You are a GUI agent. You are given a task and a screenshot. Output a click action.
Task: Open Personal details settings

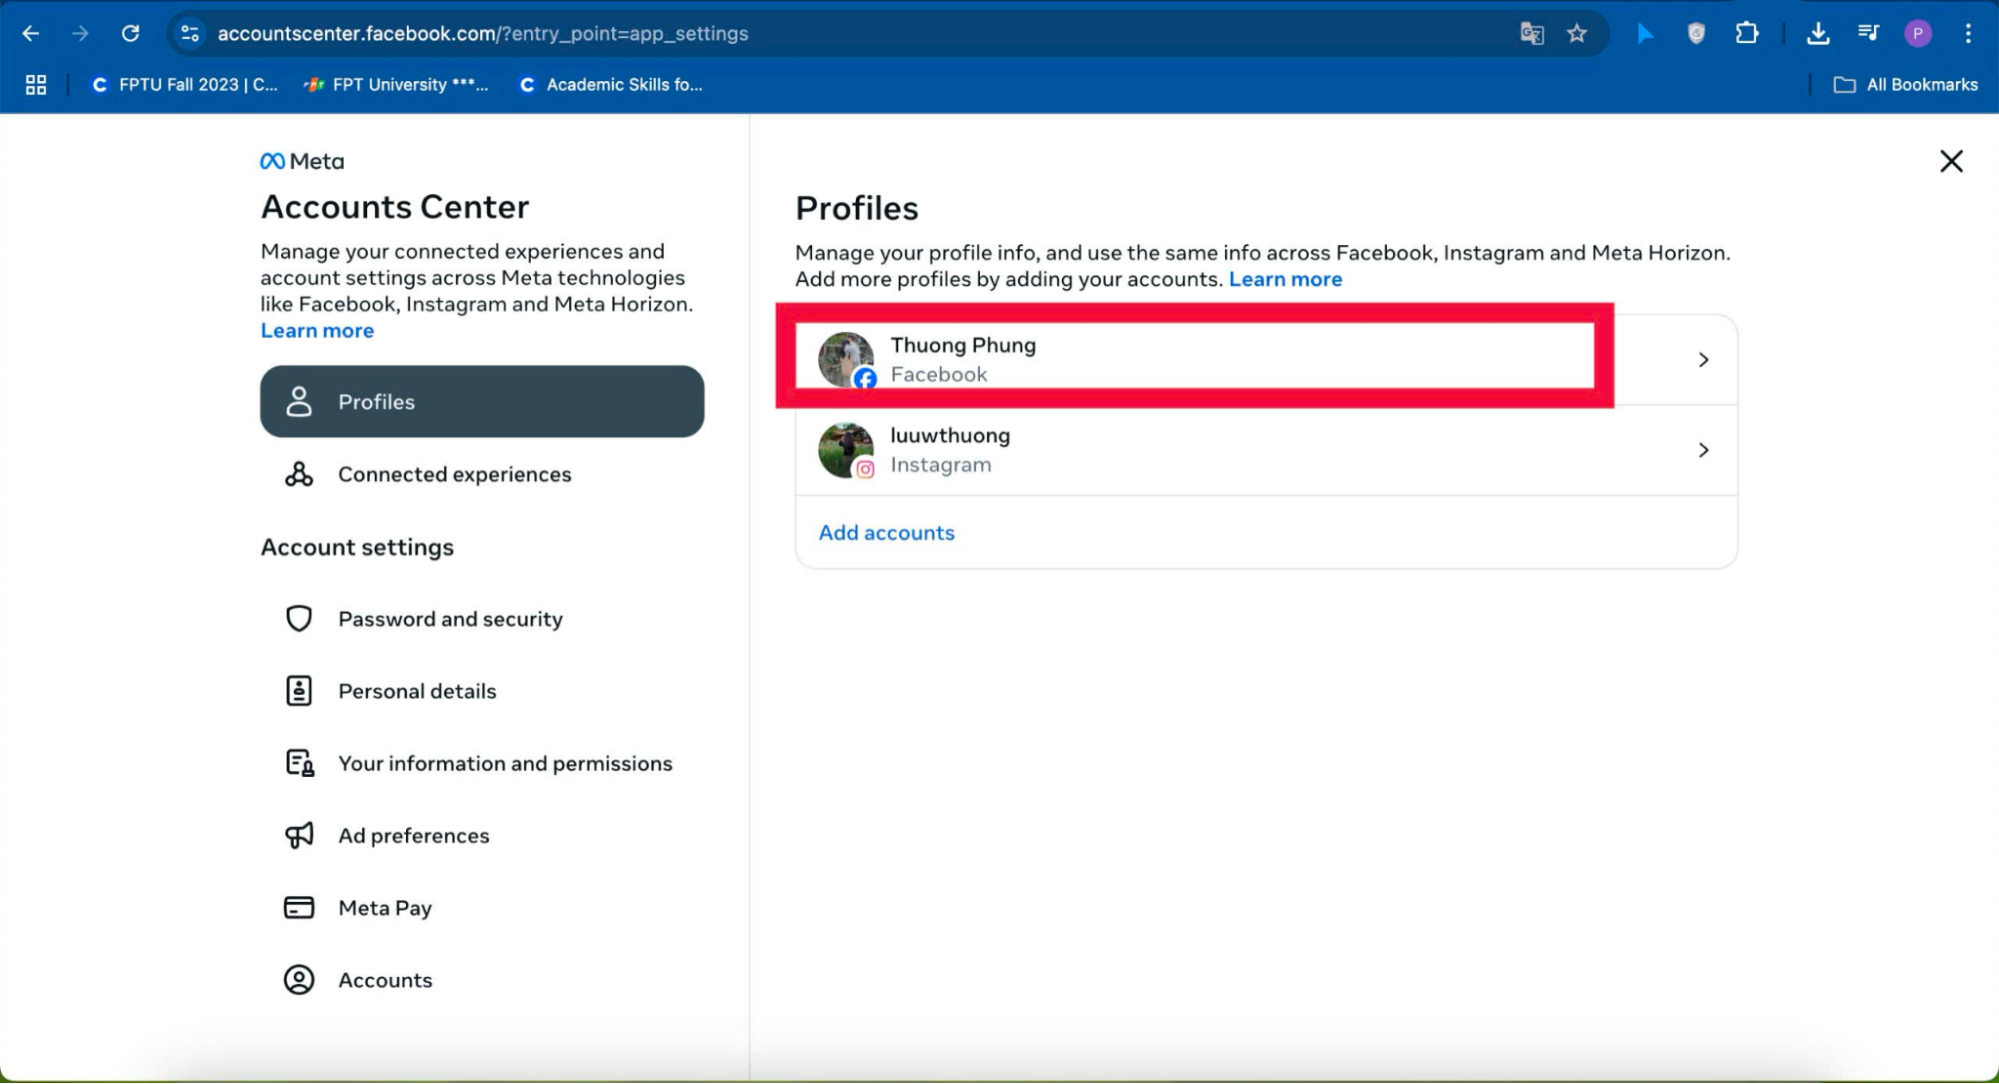click(x=482, y=691)
